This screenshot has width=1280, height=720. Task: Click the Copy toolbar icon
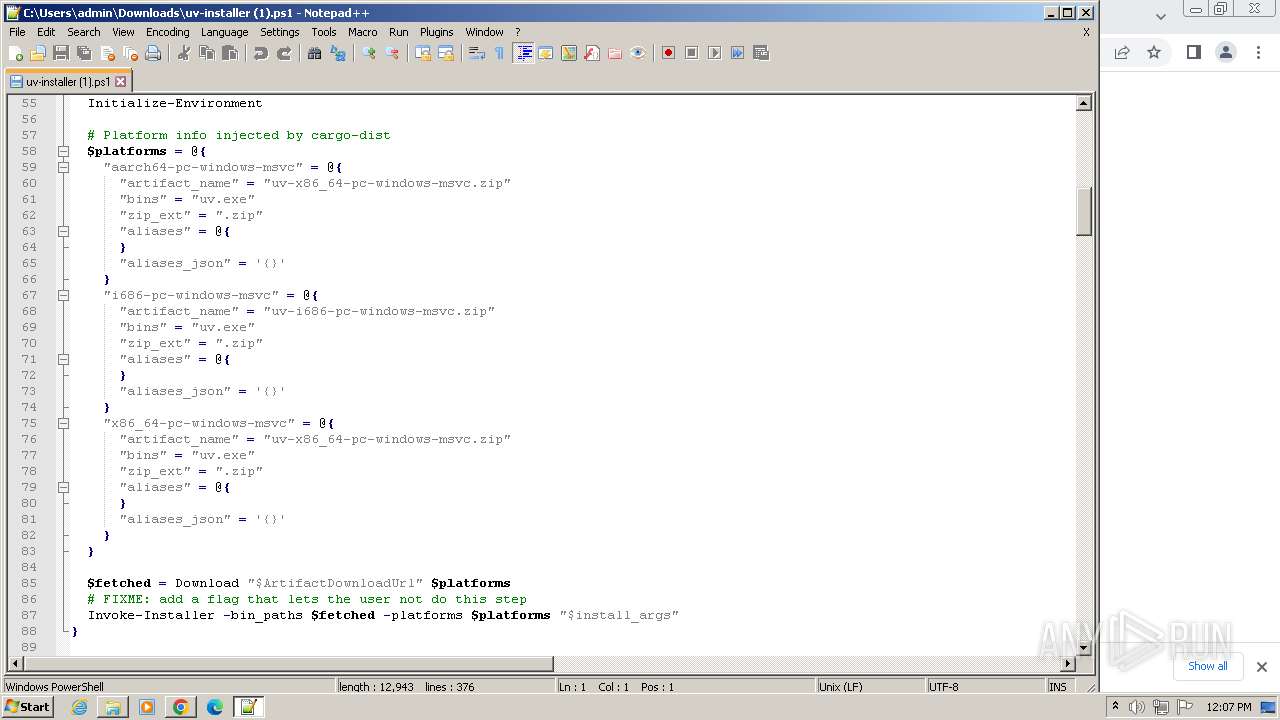click(x=207, y=53)
